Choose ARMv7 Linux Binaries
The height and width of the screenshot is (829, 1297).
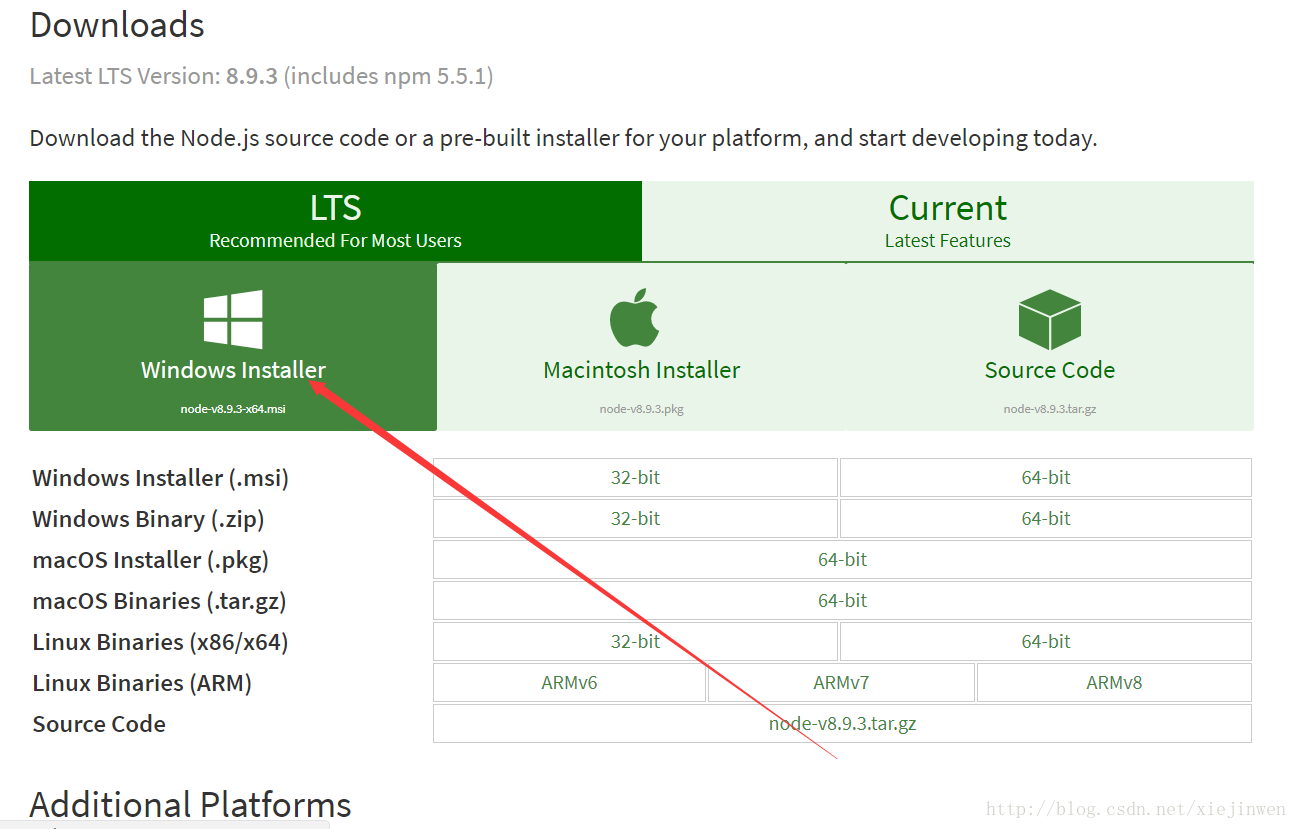coord(841,683)
